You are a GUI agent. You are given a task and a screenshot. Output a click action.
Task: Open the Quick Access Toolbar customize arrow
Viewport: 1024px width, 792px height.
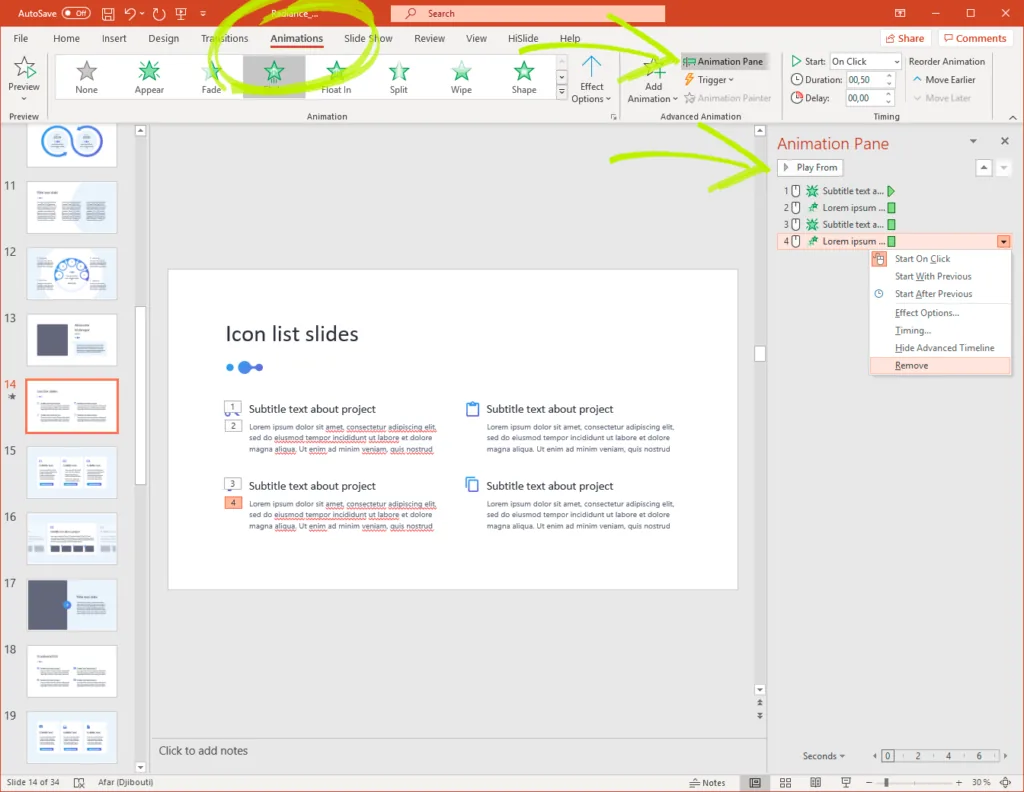point(203,13)
